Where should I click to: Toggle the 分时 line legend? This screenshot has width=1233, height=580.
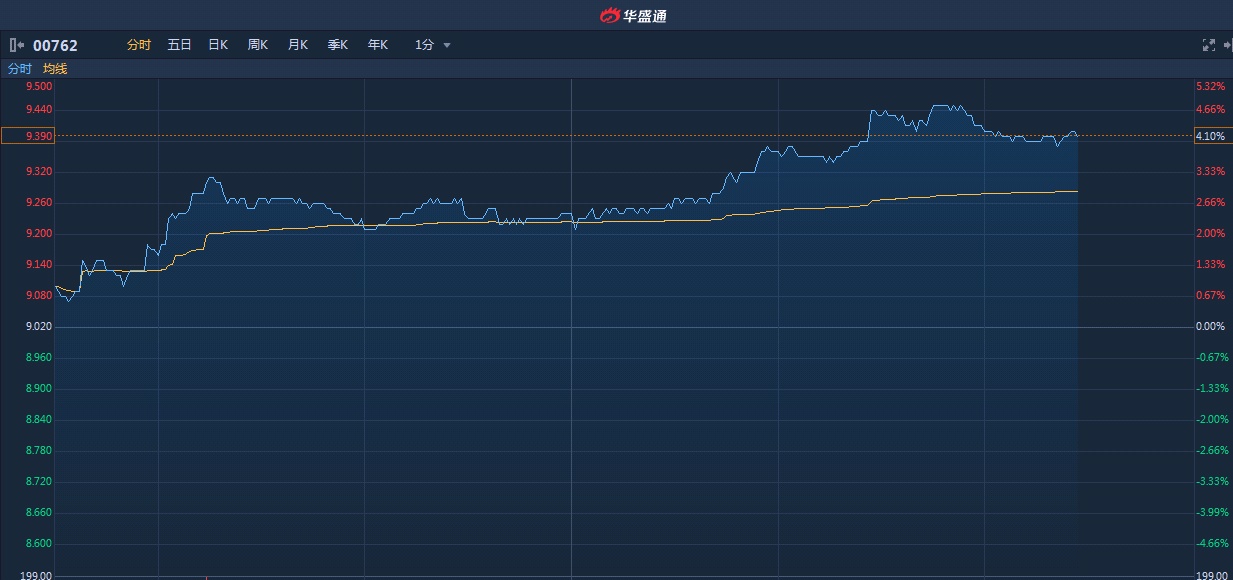point(20,69)
